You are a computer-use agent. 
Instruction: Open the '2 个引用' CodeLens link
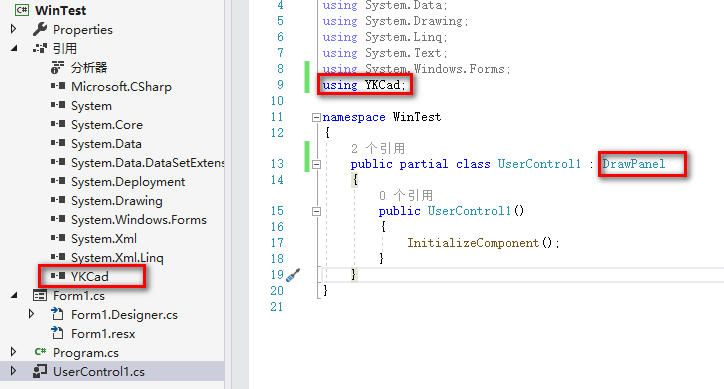point(378,148)
